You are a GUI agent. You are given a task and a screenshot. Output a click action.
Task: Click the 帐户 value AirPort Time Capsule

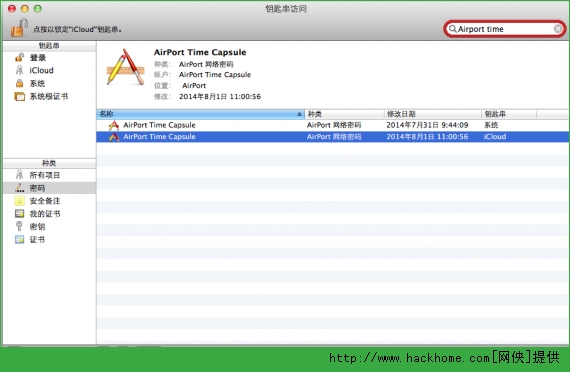pos(215,75)
